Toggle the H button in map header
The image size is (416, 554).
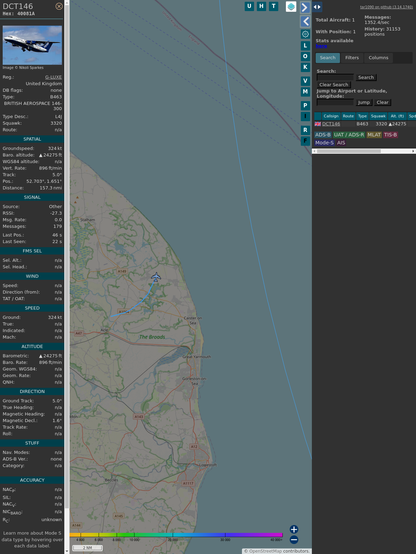261,6
